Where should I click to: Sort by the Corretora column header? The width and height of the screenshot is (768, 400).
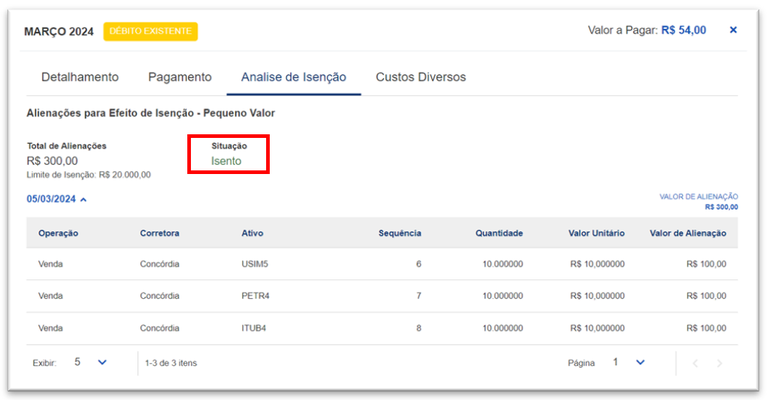160,233
